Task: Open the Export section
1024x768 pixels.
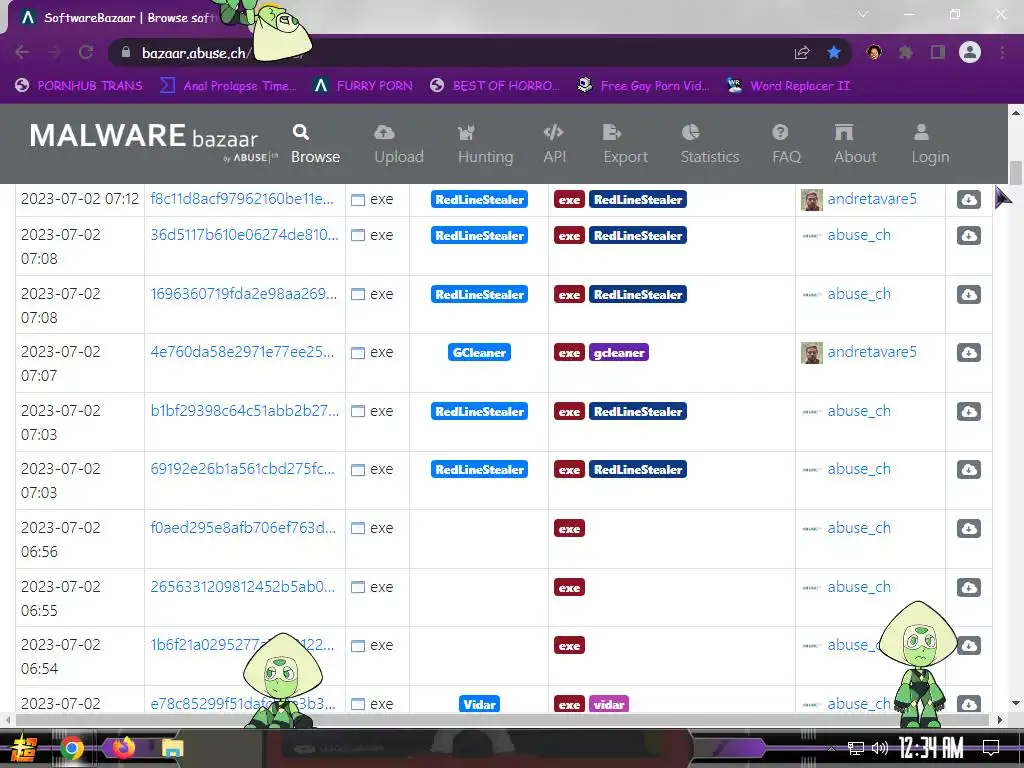Action: [x=625, y=144]
